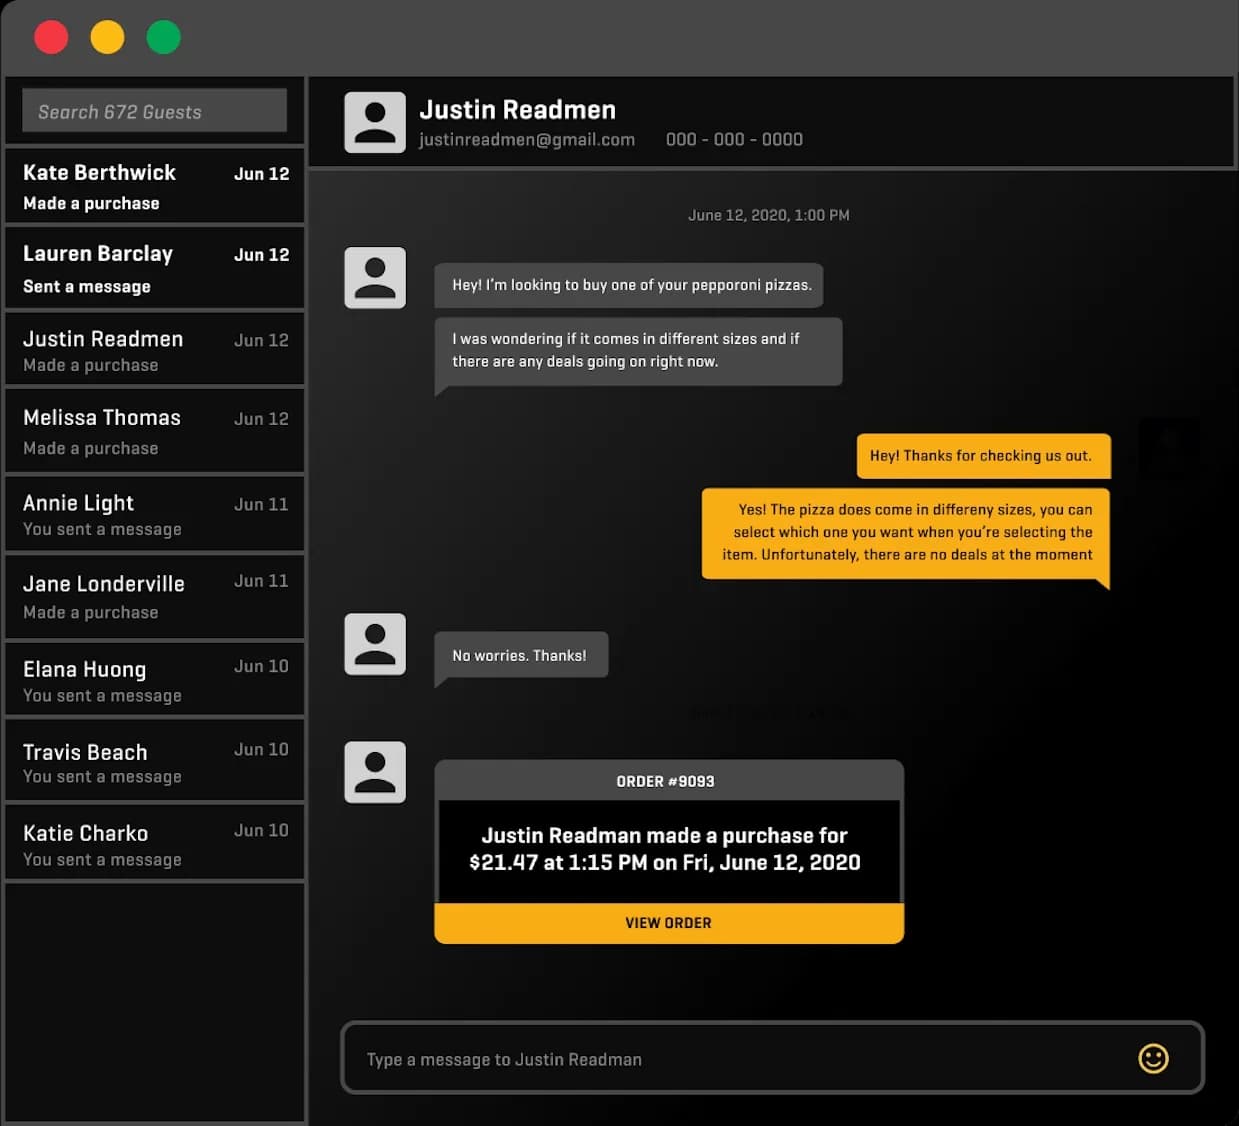
Task: Click the 'Hey! Thanks for checking us out.' bubble
Action: [983, 456]
